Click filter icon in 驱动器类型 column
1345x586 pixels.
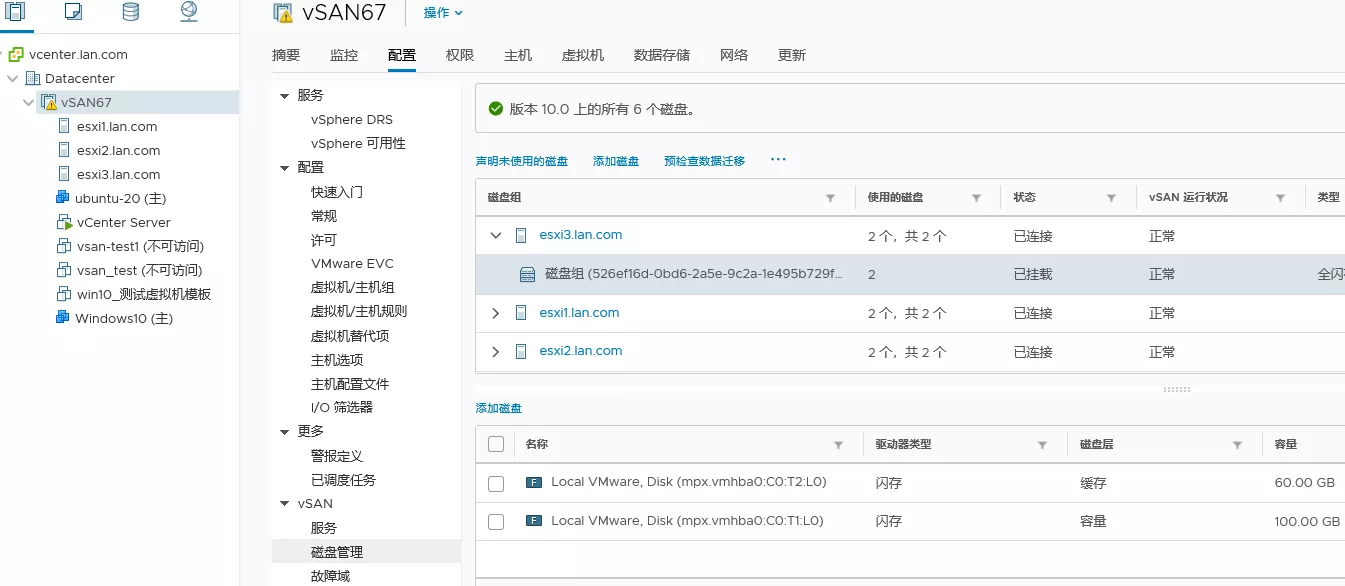tap(1042, 445)
